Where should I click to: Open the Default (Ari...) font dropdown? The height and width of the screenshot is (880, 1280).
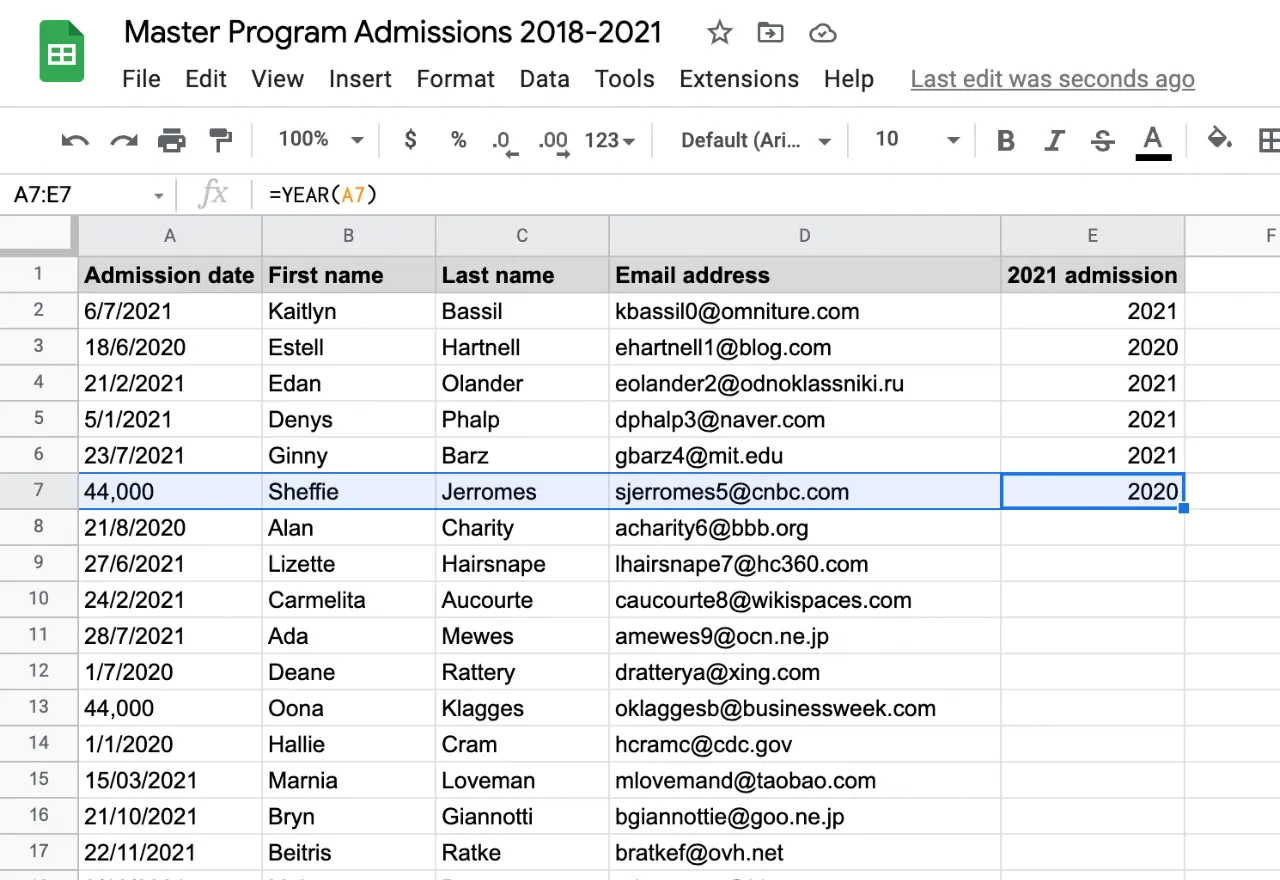pos(756,141)
